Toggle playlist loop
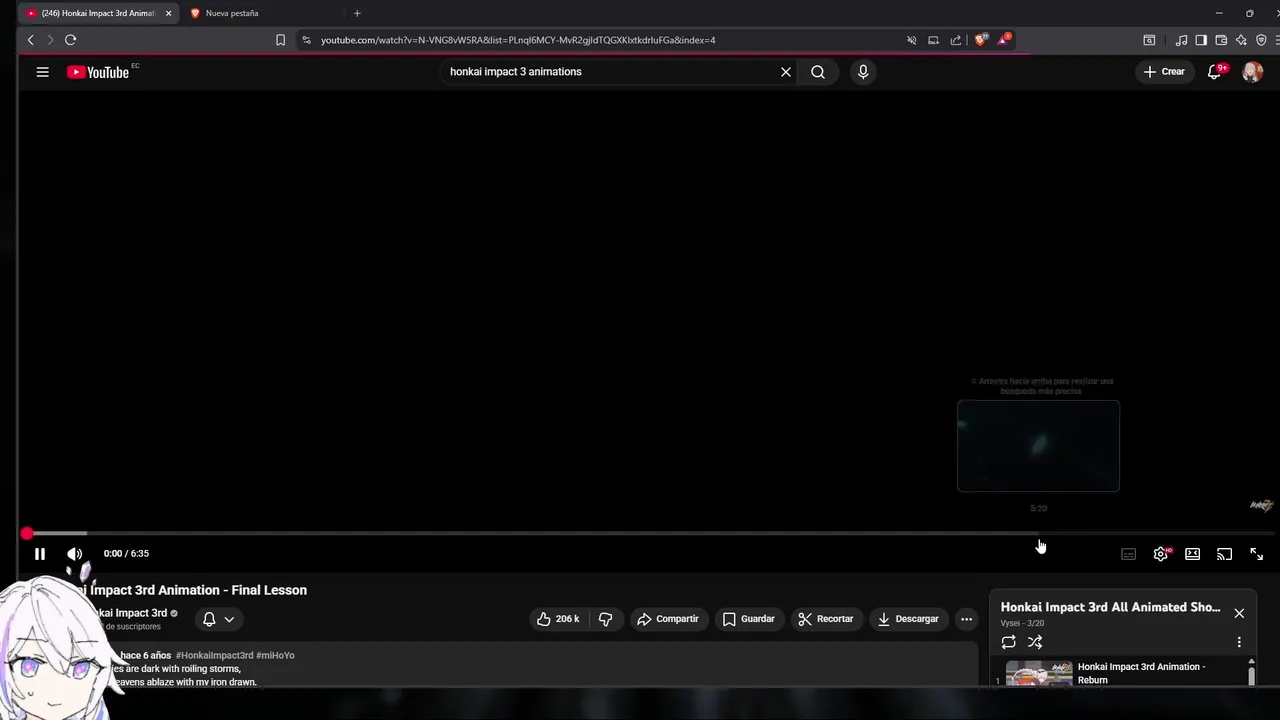1280x720 pixels. click(x=1008, y=642)
